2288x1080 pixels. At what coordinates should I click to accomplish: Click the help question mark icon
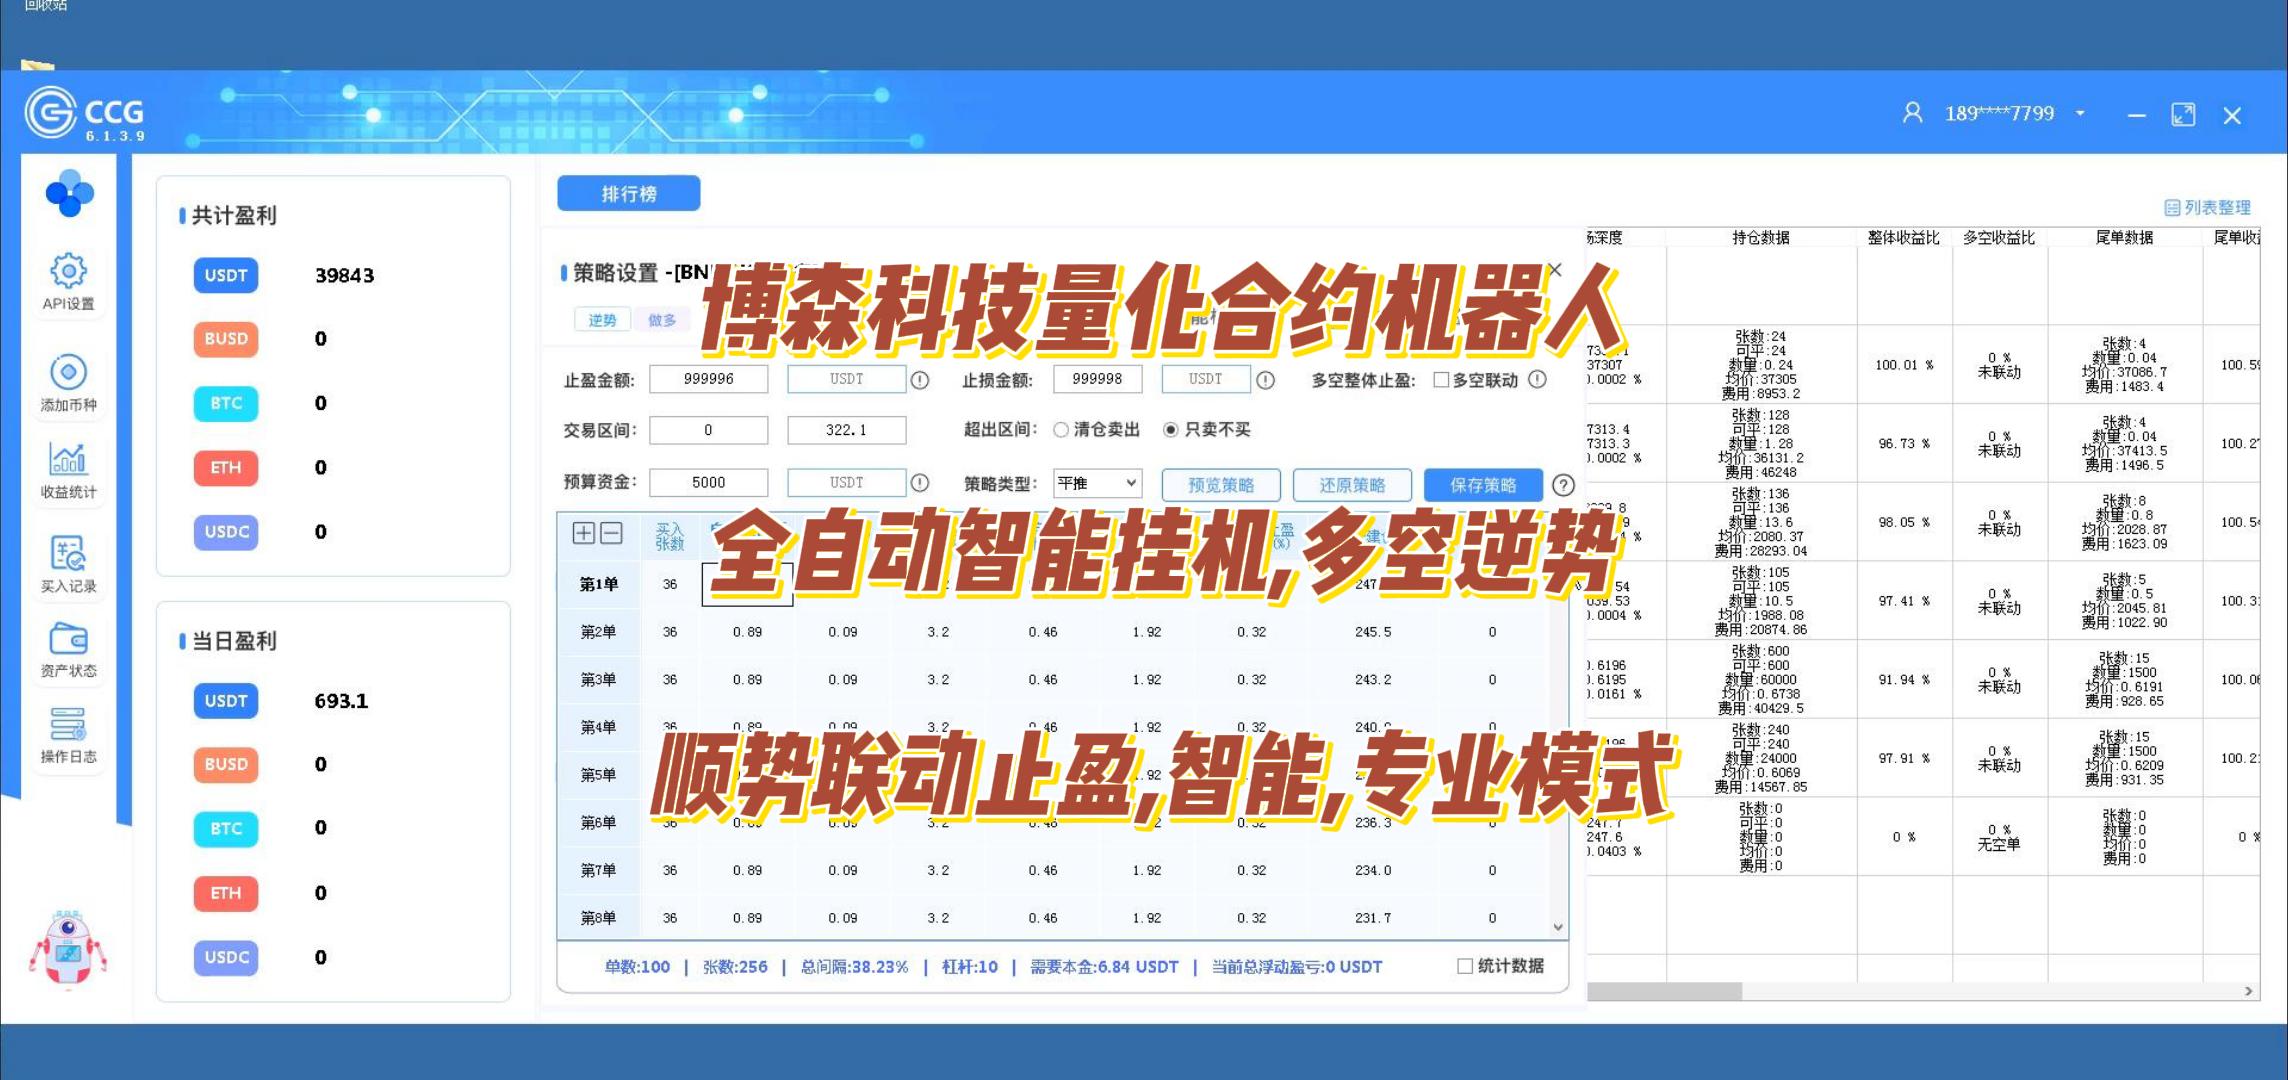click(1563, 485)
